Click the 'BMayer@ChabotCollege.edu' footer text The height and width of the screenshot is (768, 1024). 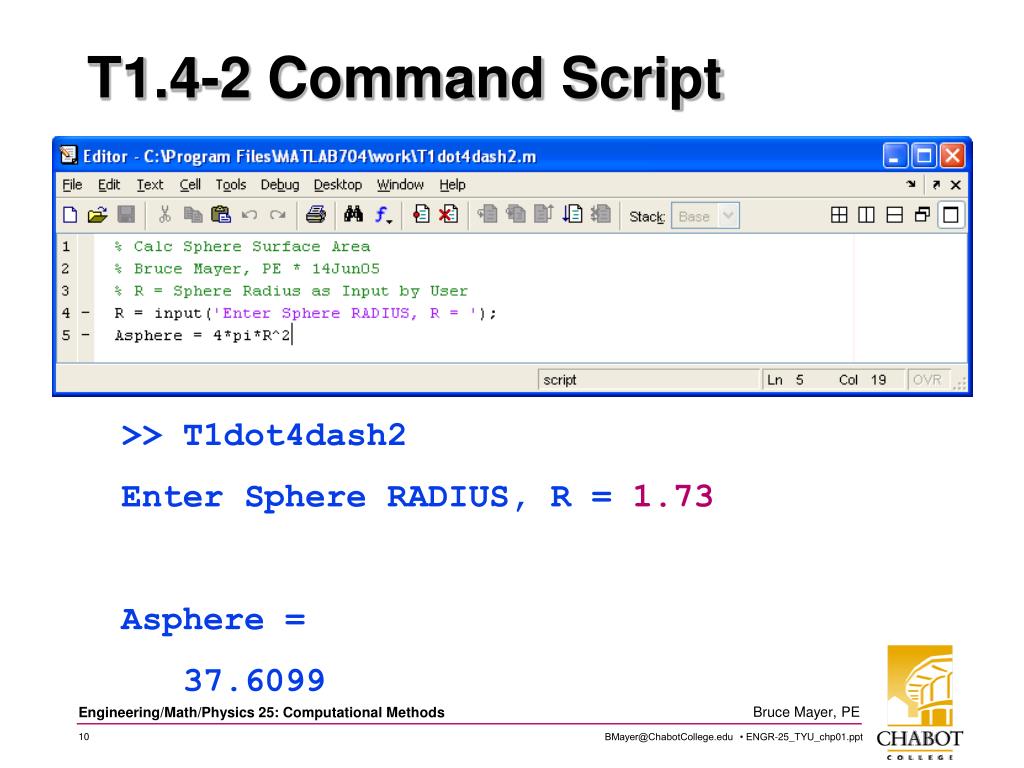[669, 737]
